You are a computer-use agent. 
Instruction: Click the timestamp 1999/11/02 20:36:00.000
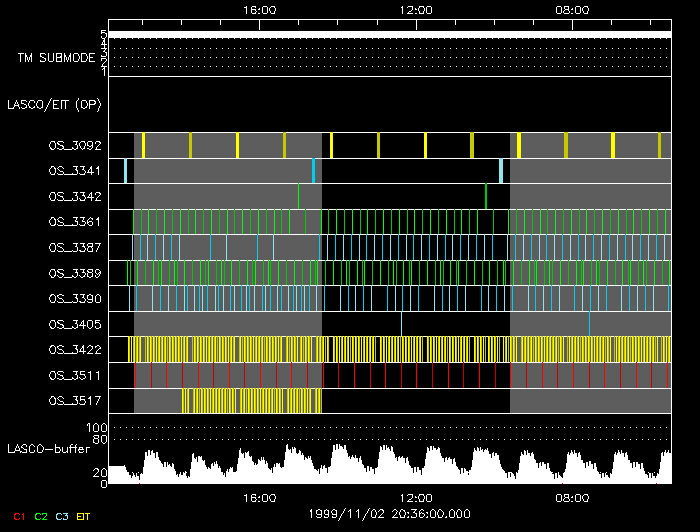coord(389,514)
